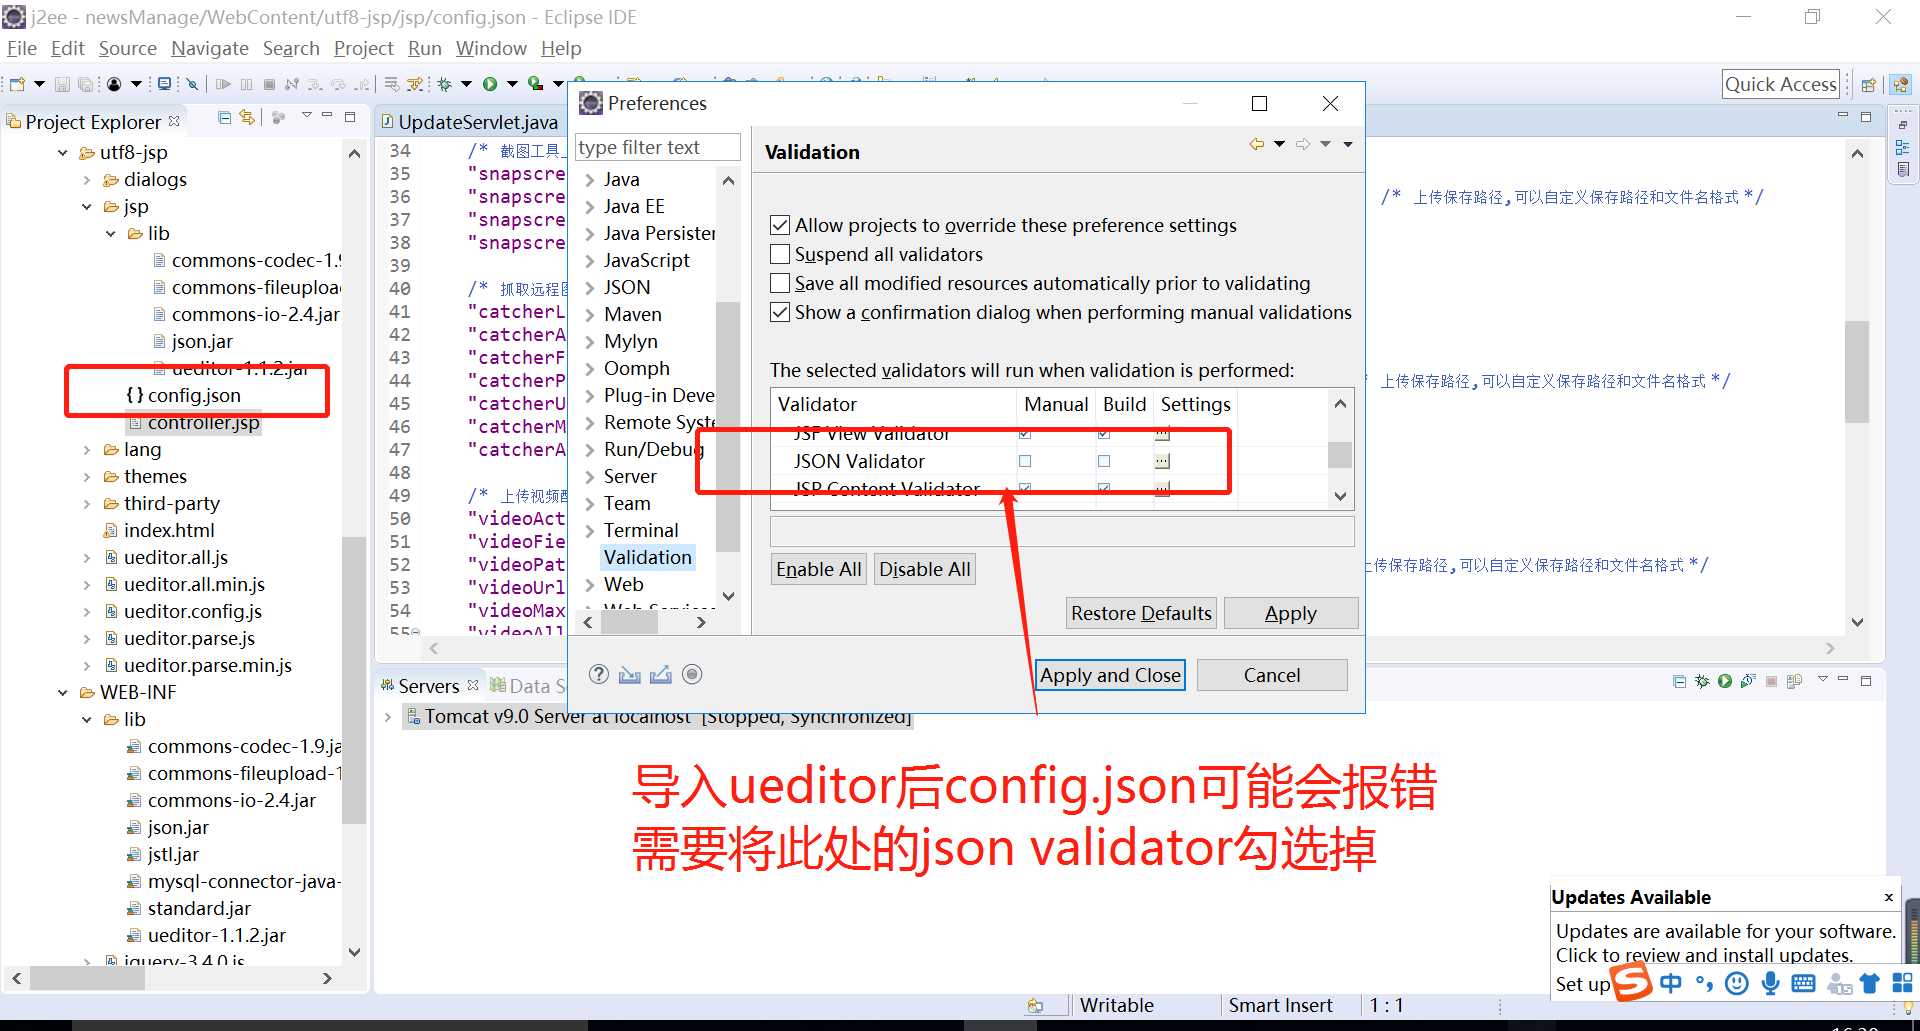This screenshot has width=1920, height=1031.
Task: Switch to the Servers view tab
Action: tap(428, 686)
